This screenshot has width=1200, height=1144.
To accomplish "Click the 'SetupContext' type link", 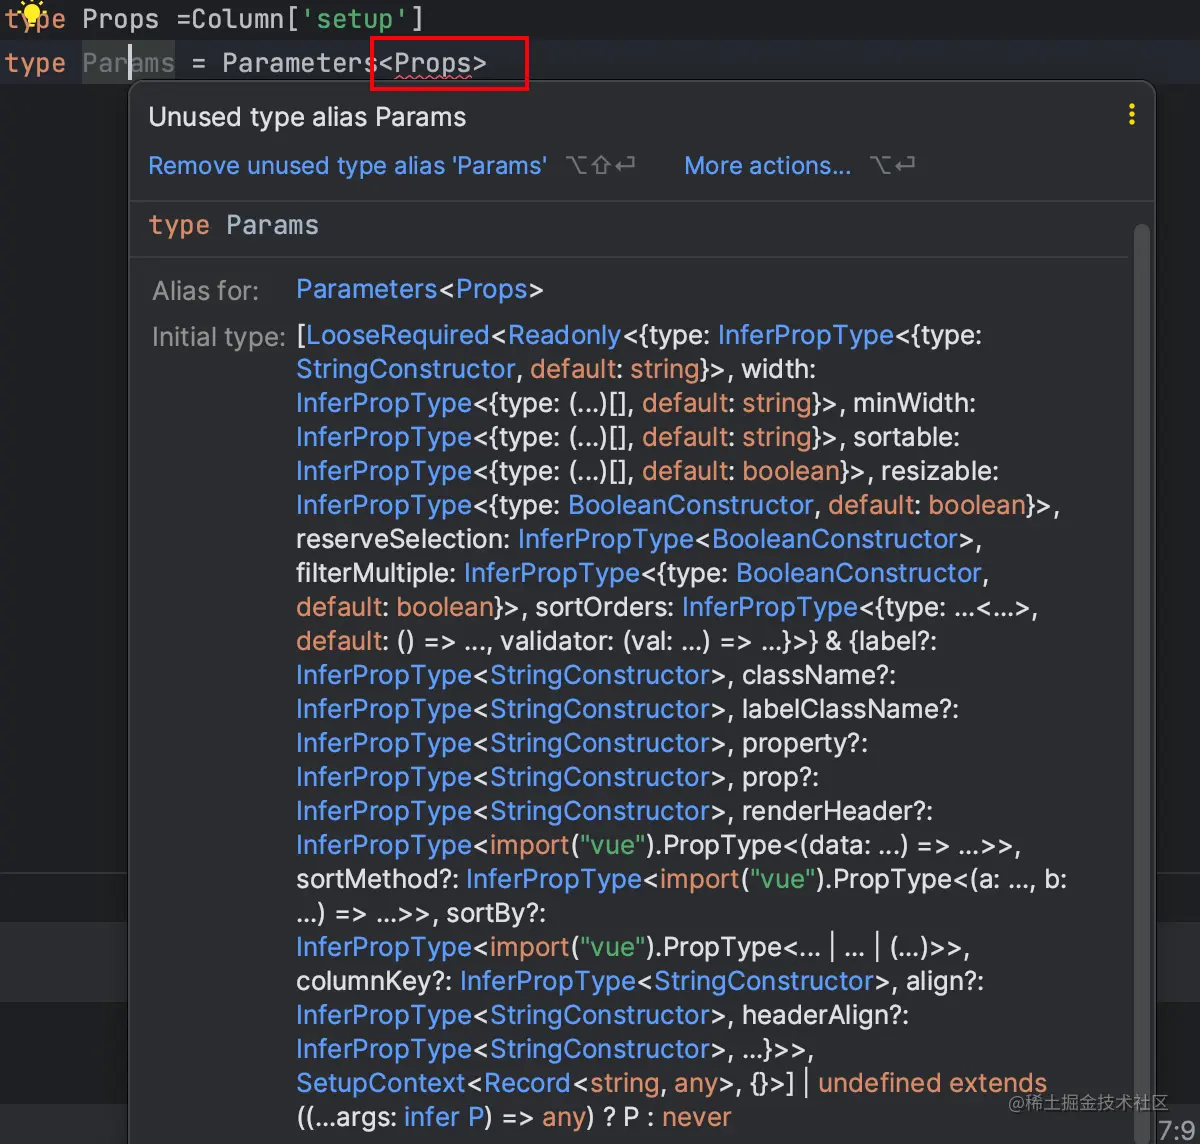I will point(381,1083).
